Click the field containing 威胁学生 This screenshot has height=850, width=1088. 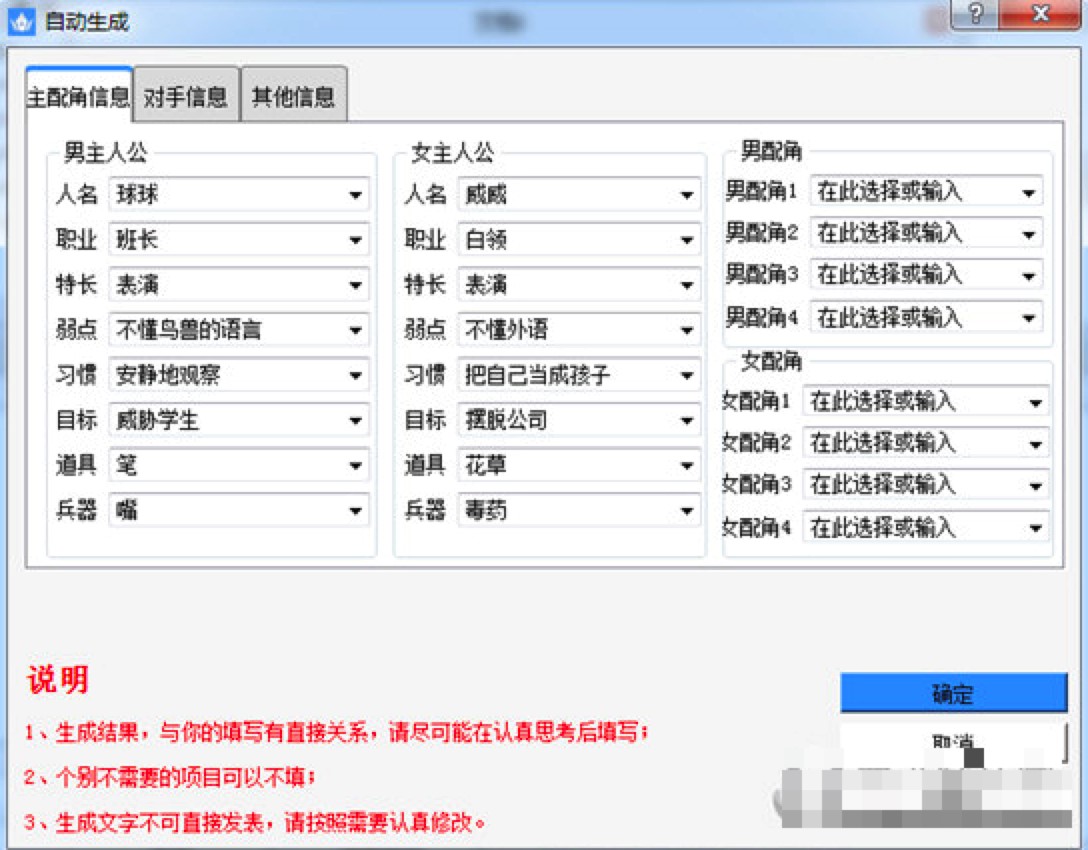239,420
